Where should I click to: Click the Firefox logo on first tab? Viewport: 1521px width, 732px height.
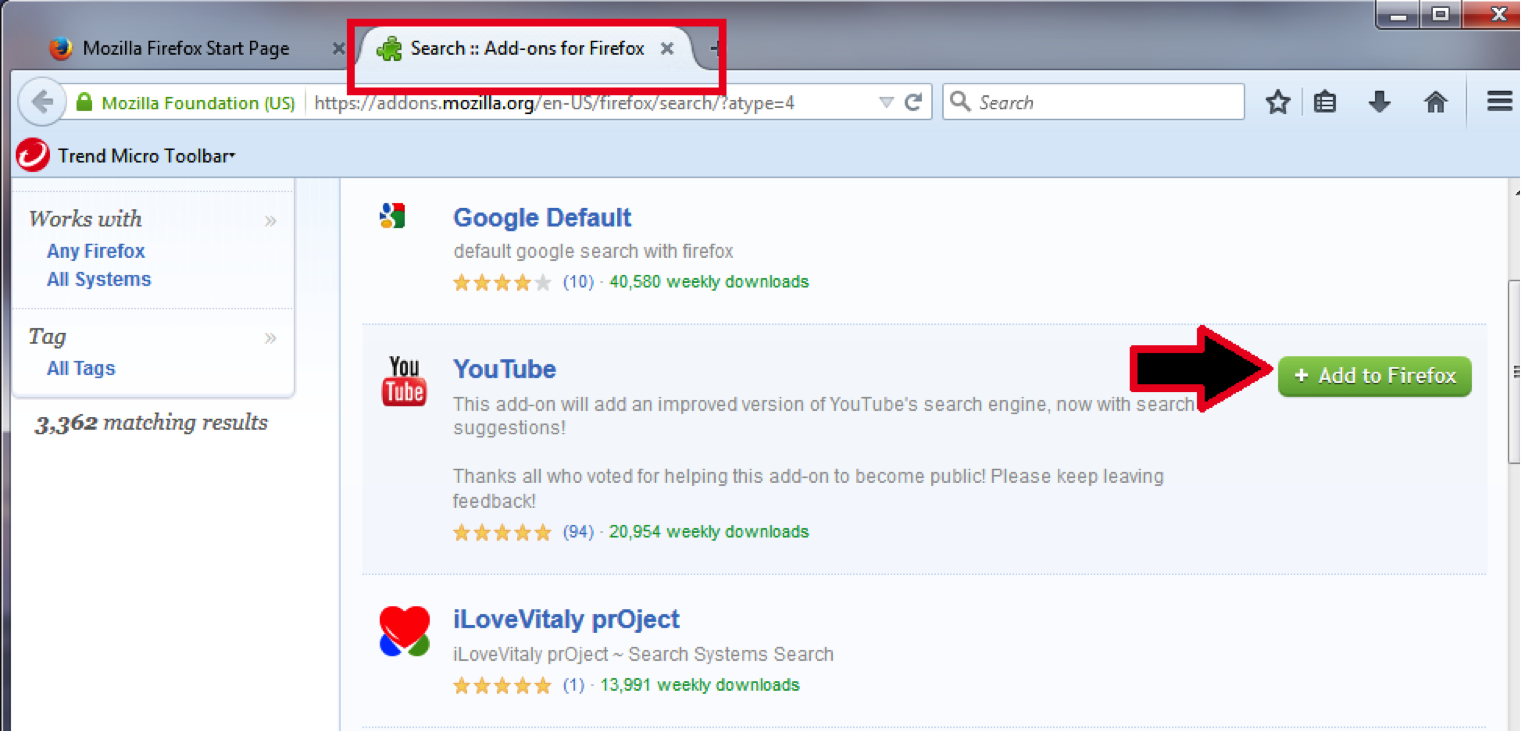62,48
